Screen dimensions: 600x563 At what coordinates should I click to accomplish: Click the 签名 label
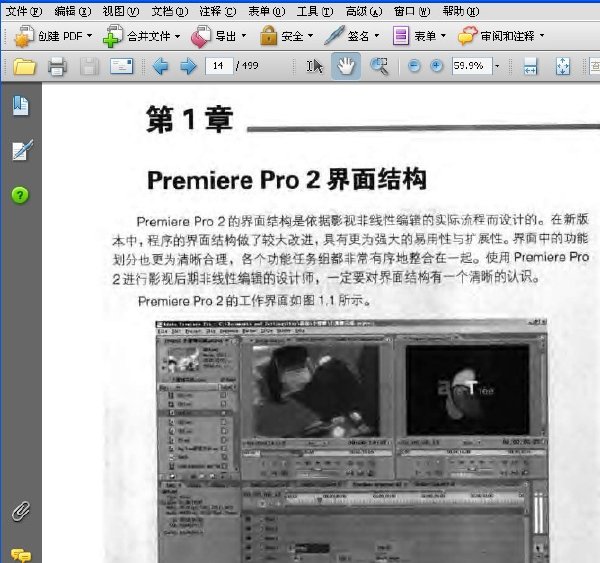(359, 36)
